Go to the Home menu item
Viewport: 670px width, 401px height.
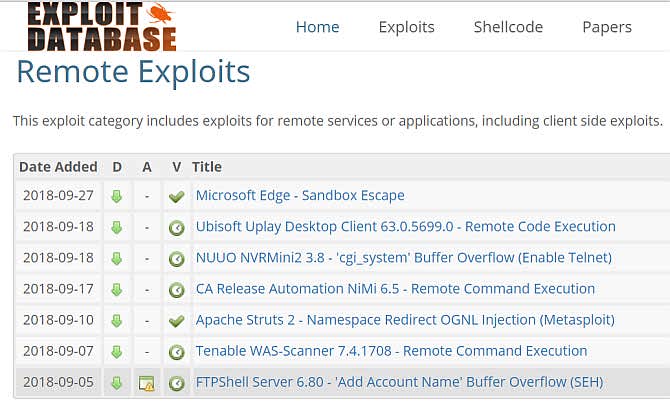[x=317, y=27]
